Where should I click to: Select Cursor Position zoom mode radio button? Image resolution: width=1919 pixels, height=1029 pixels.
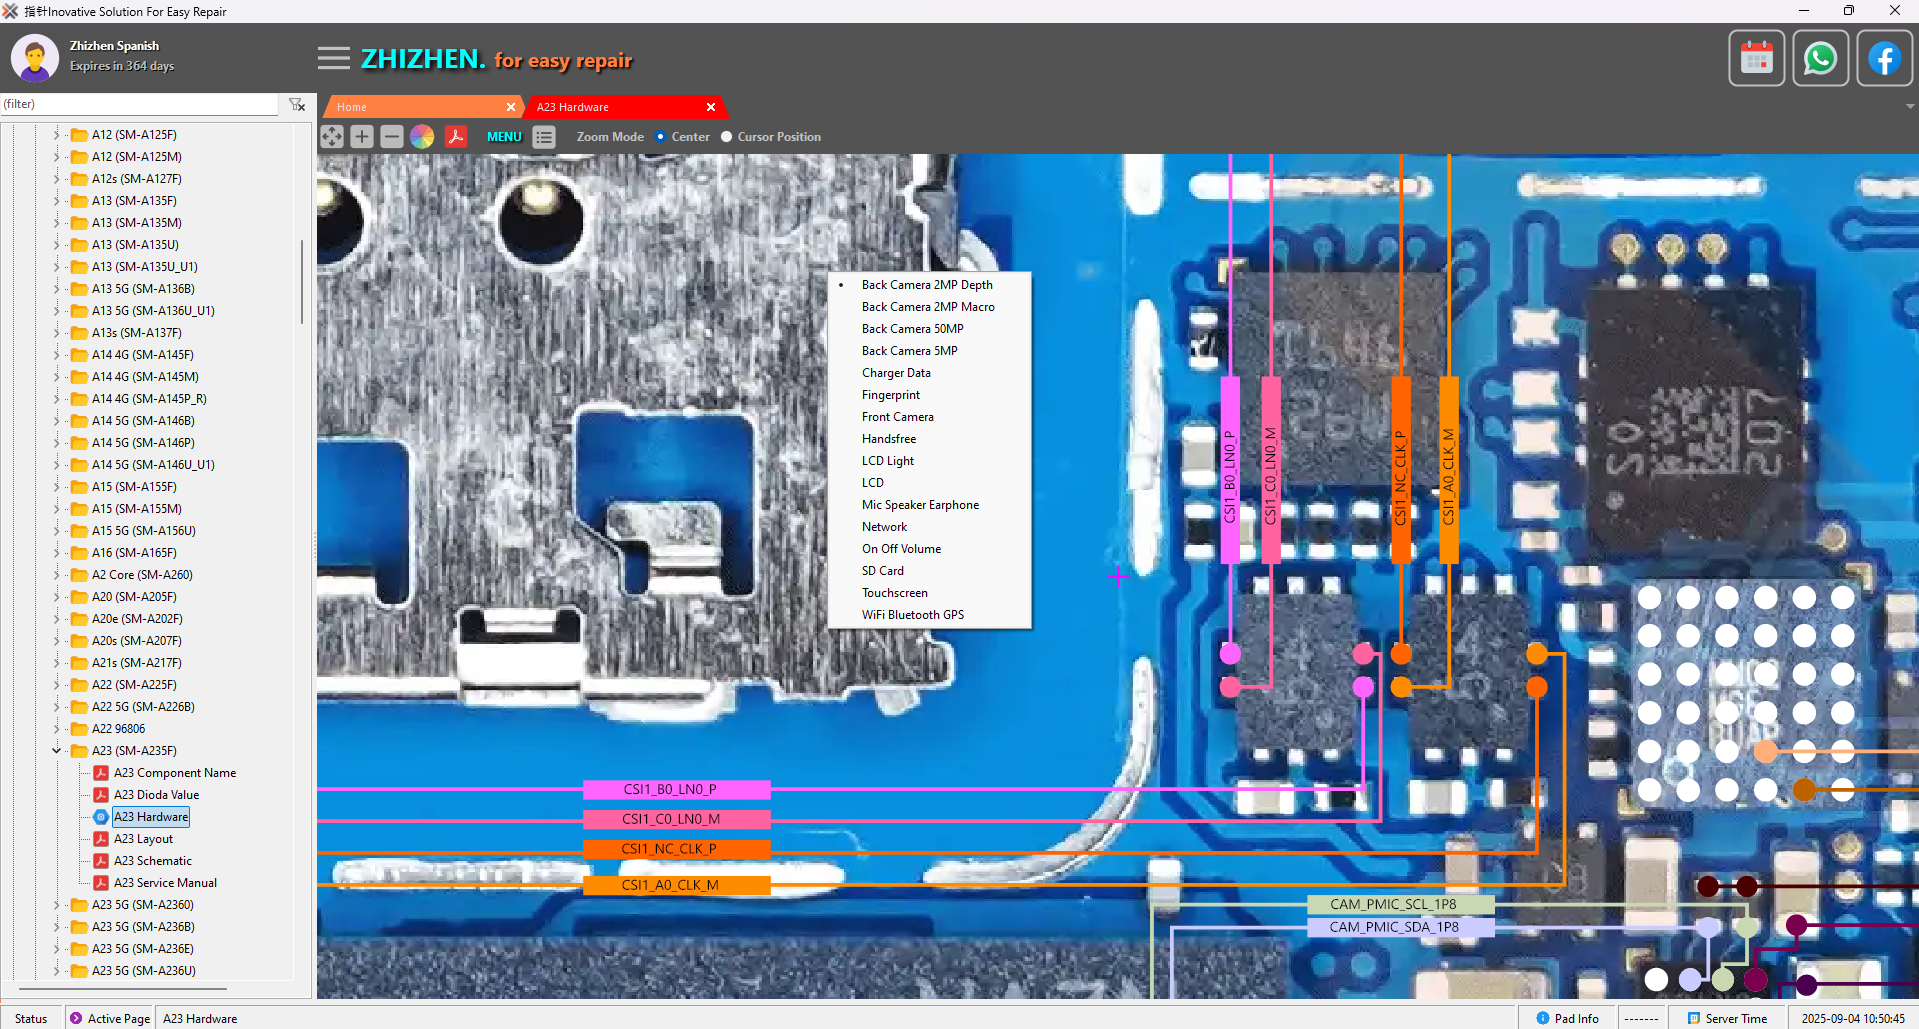tap(727, 137)
